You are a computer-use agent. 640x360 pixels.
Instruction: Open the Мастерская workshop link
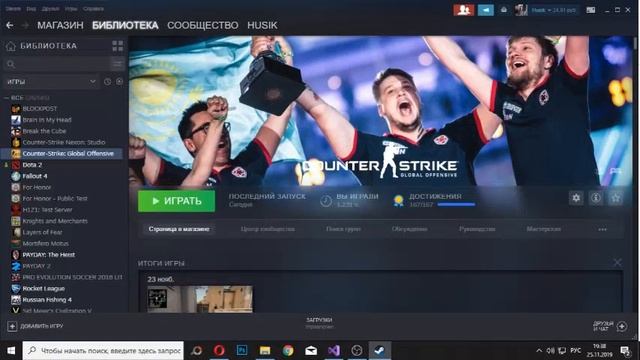pos(544,229)
